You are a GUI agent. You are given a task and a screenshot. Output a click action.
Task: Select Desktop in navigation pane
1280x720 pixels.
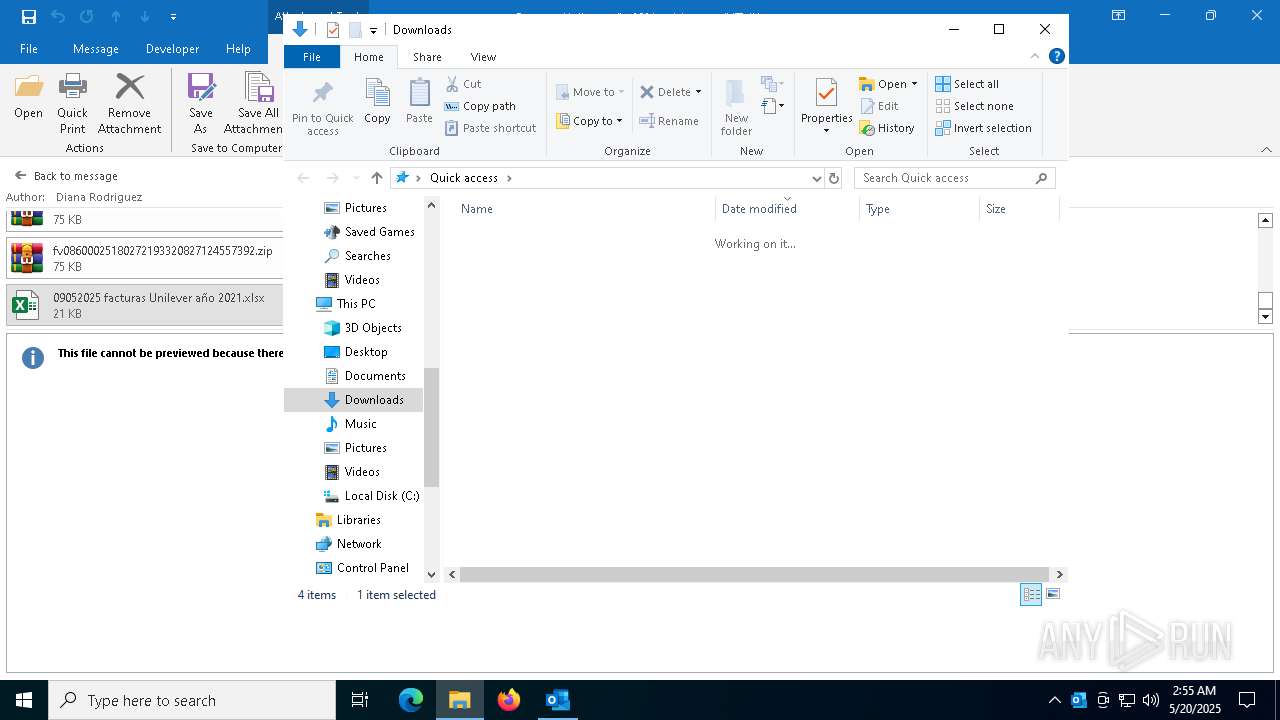[x=355, y=352]
